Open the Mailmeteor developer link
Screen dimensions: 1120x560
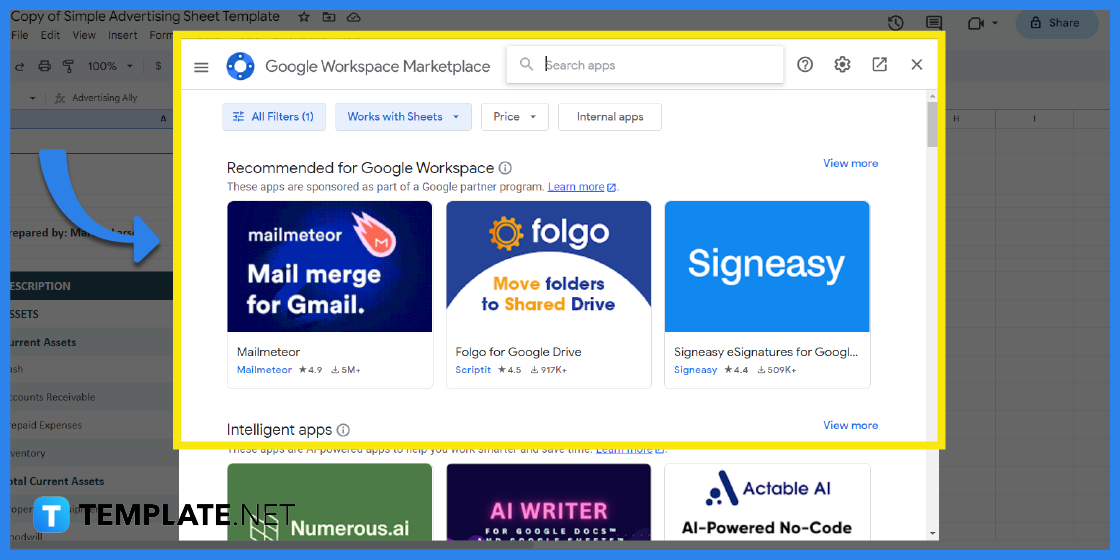click(264, 370)
